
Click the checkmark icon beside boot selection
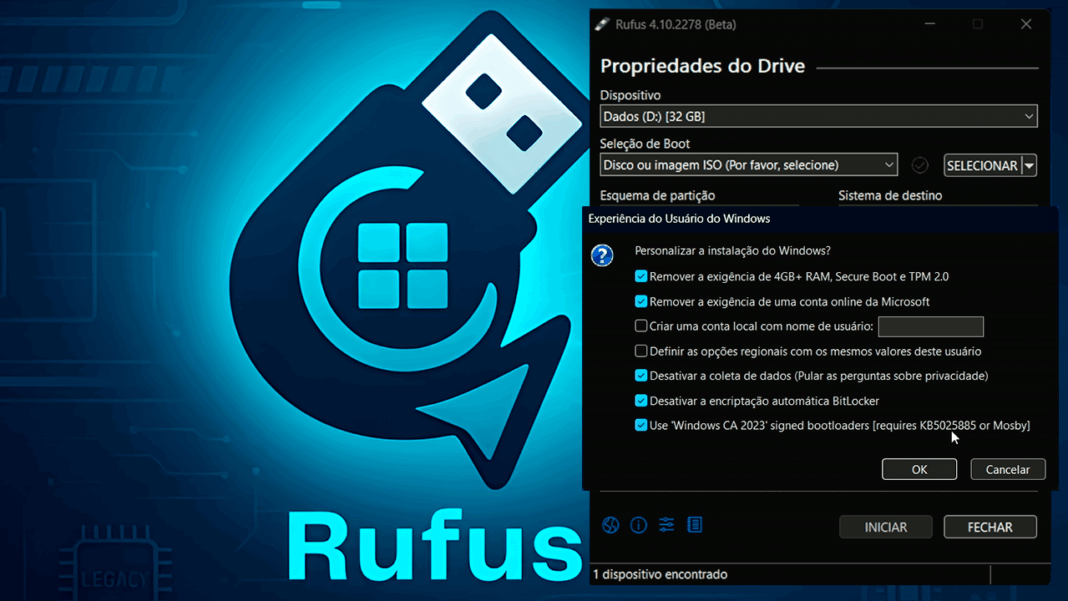(x=920, y=165)
